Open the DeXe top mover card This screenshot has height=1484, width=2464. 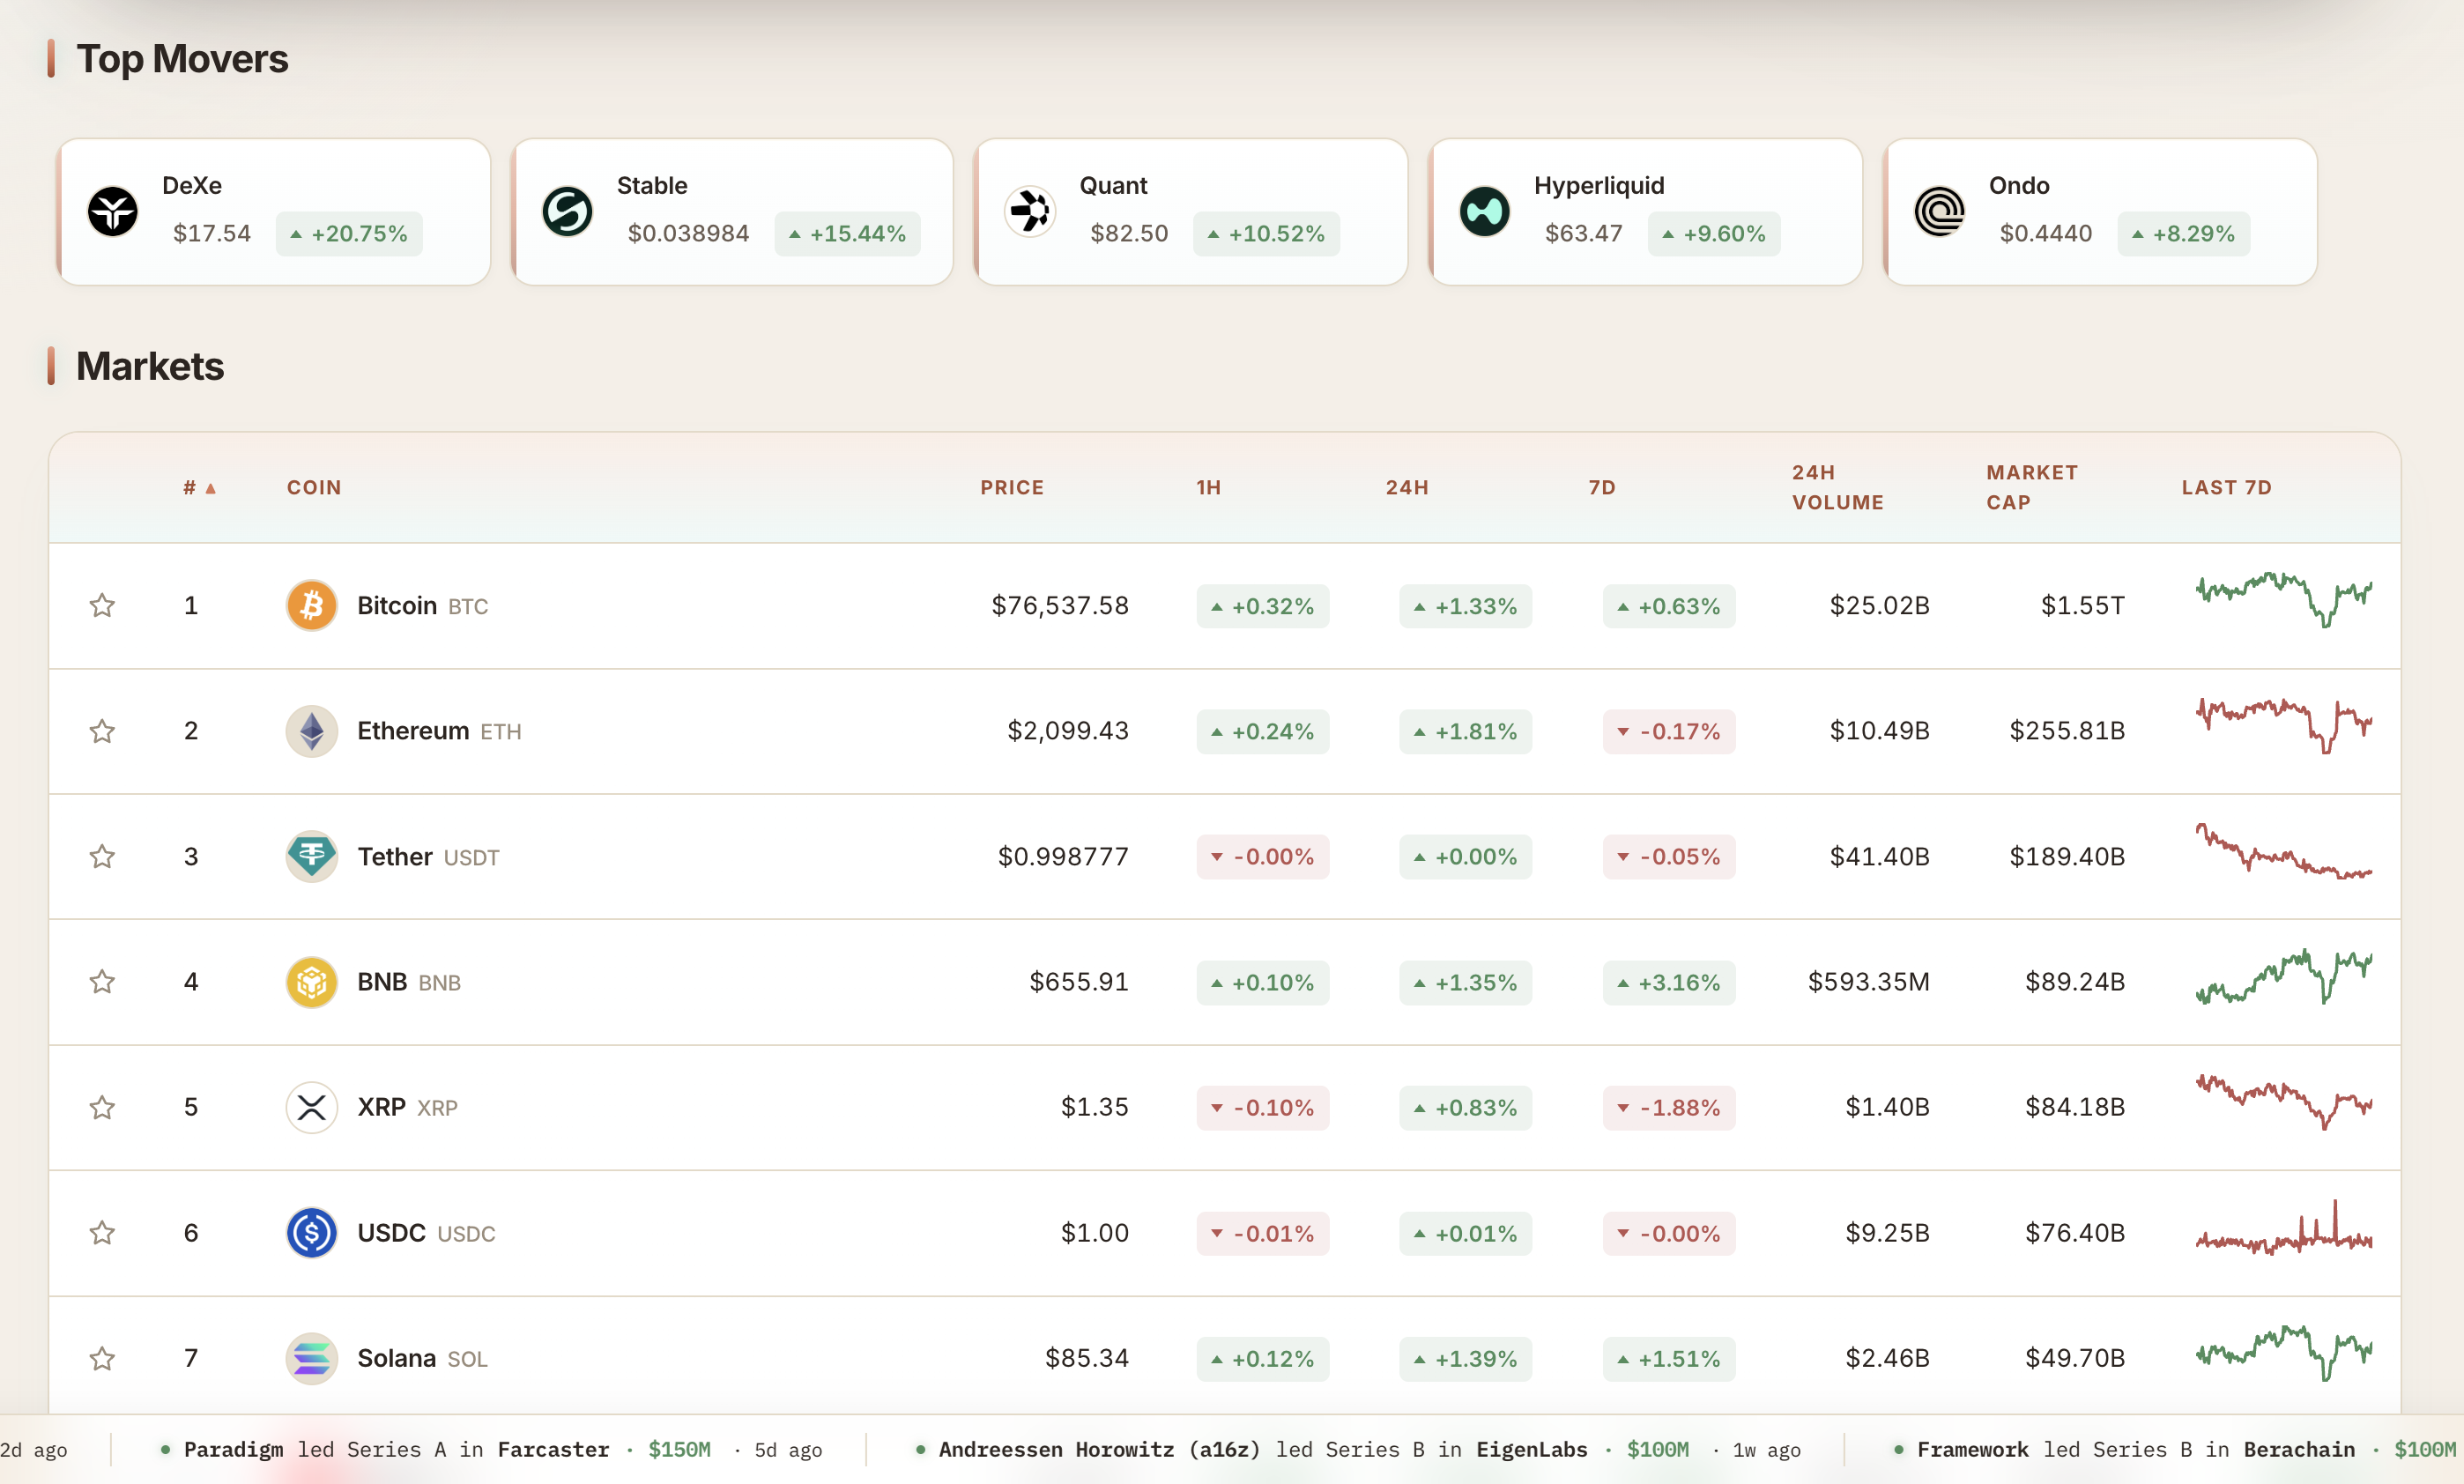click(x=274, y=212)
